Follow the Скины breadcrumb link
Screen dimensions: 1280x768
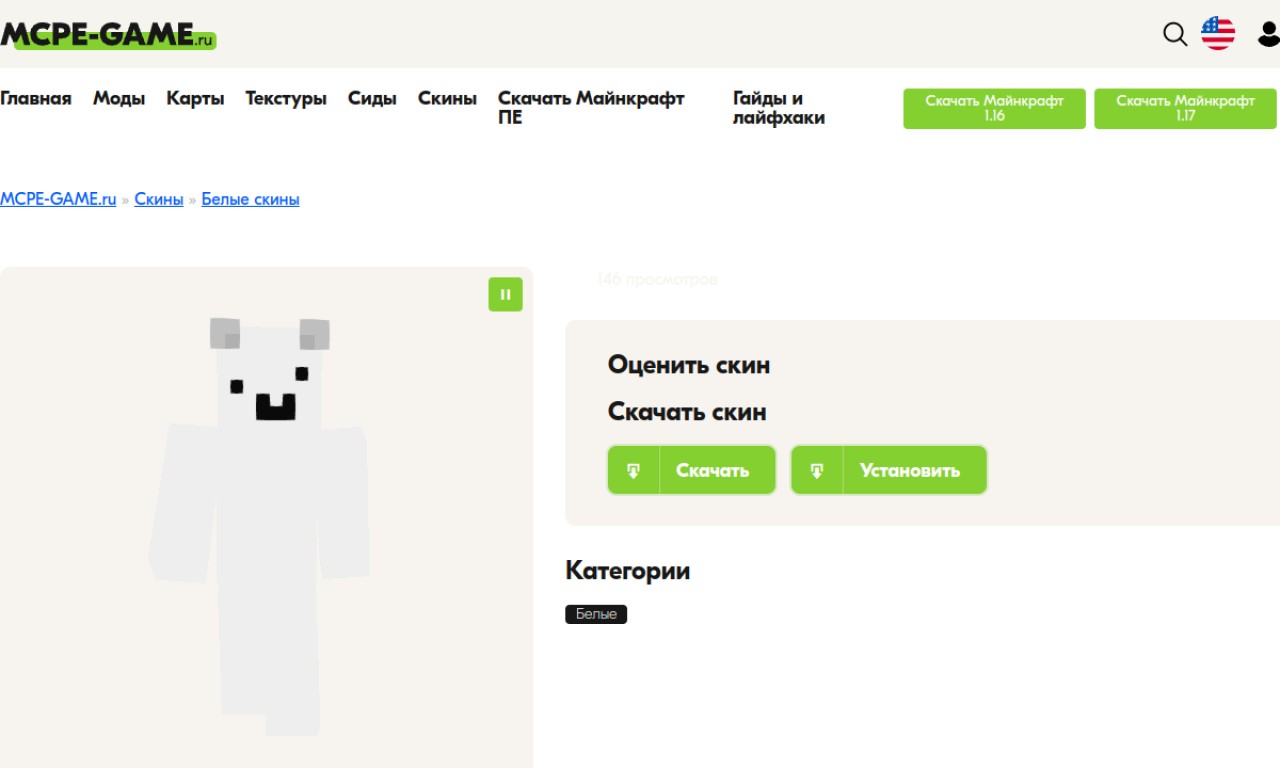pos(159,199)
